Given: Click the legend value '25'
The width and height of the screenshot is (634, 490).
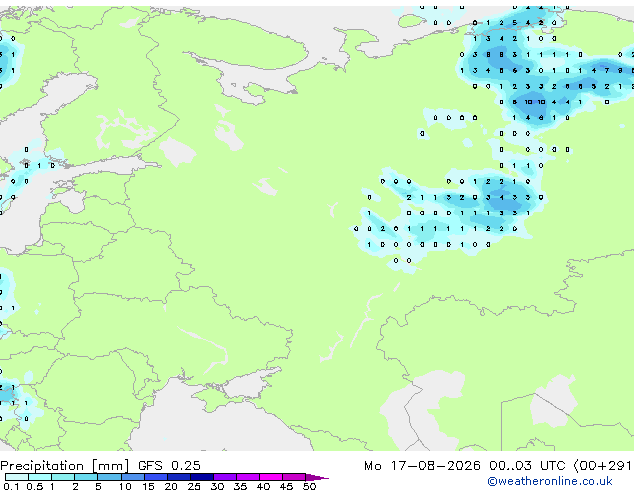Looking at the screenshot, I should pos(194,486).
